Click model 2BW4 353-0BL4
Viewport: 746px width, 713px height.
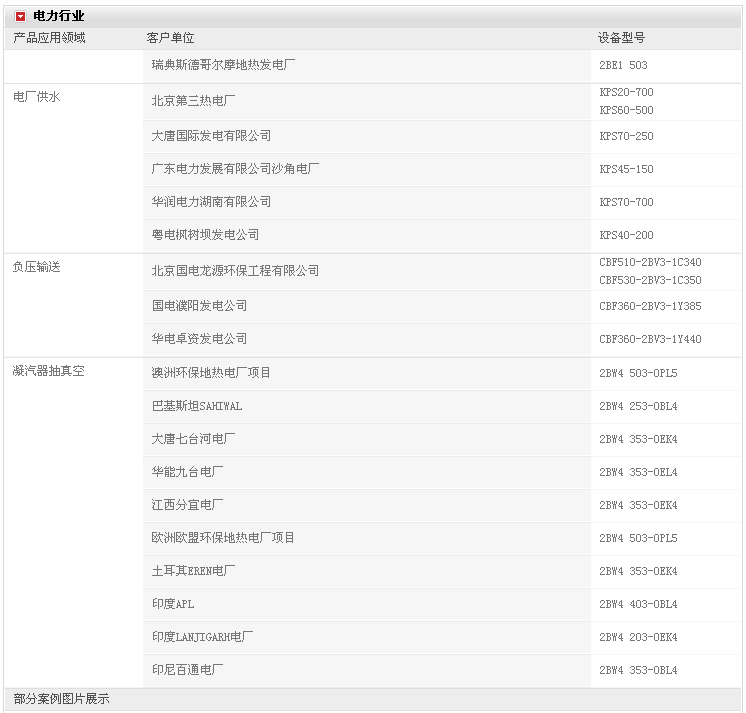(x=638, y=670)
